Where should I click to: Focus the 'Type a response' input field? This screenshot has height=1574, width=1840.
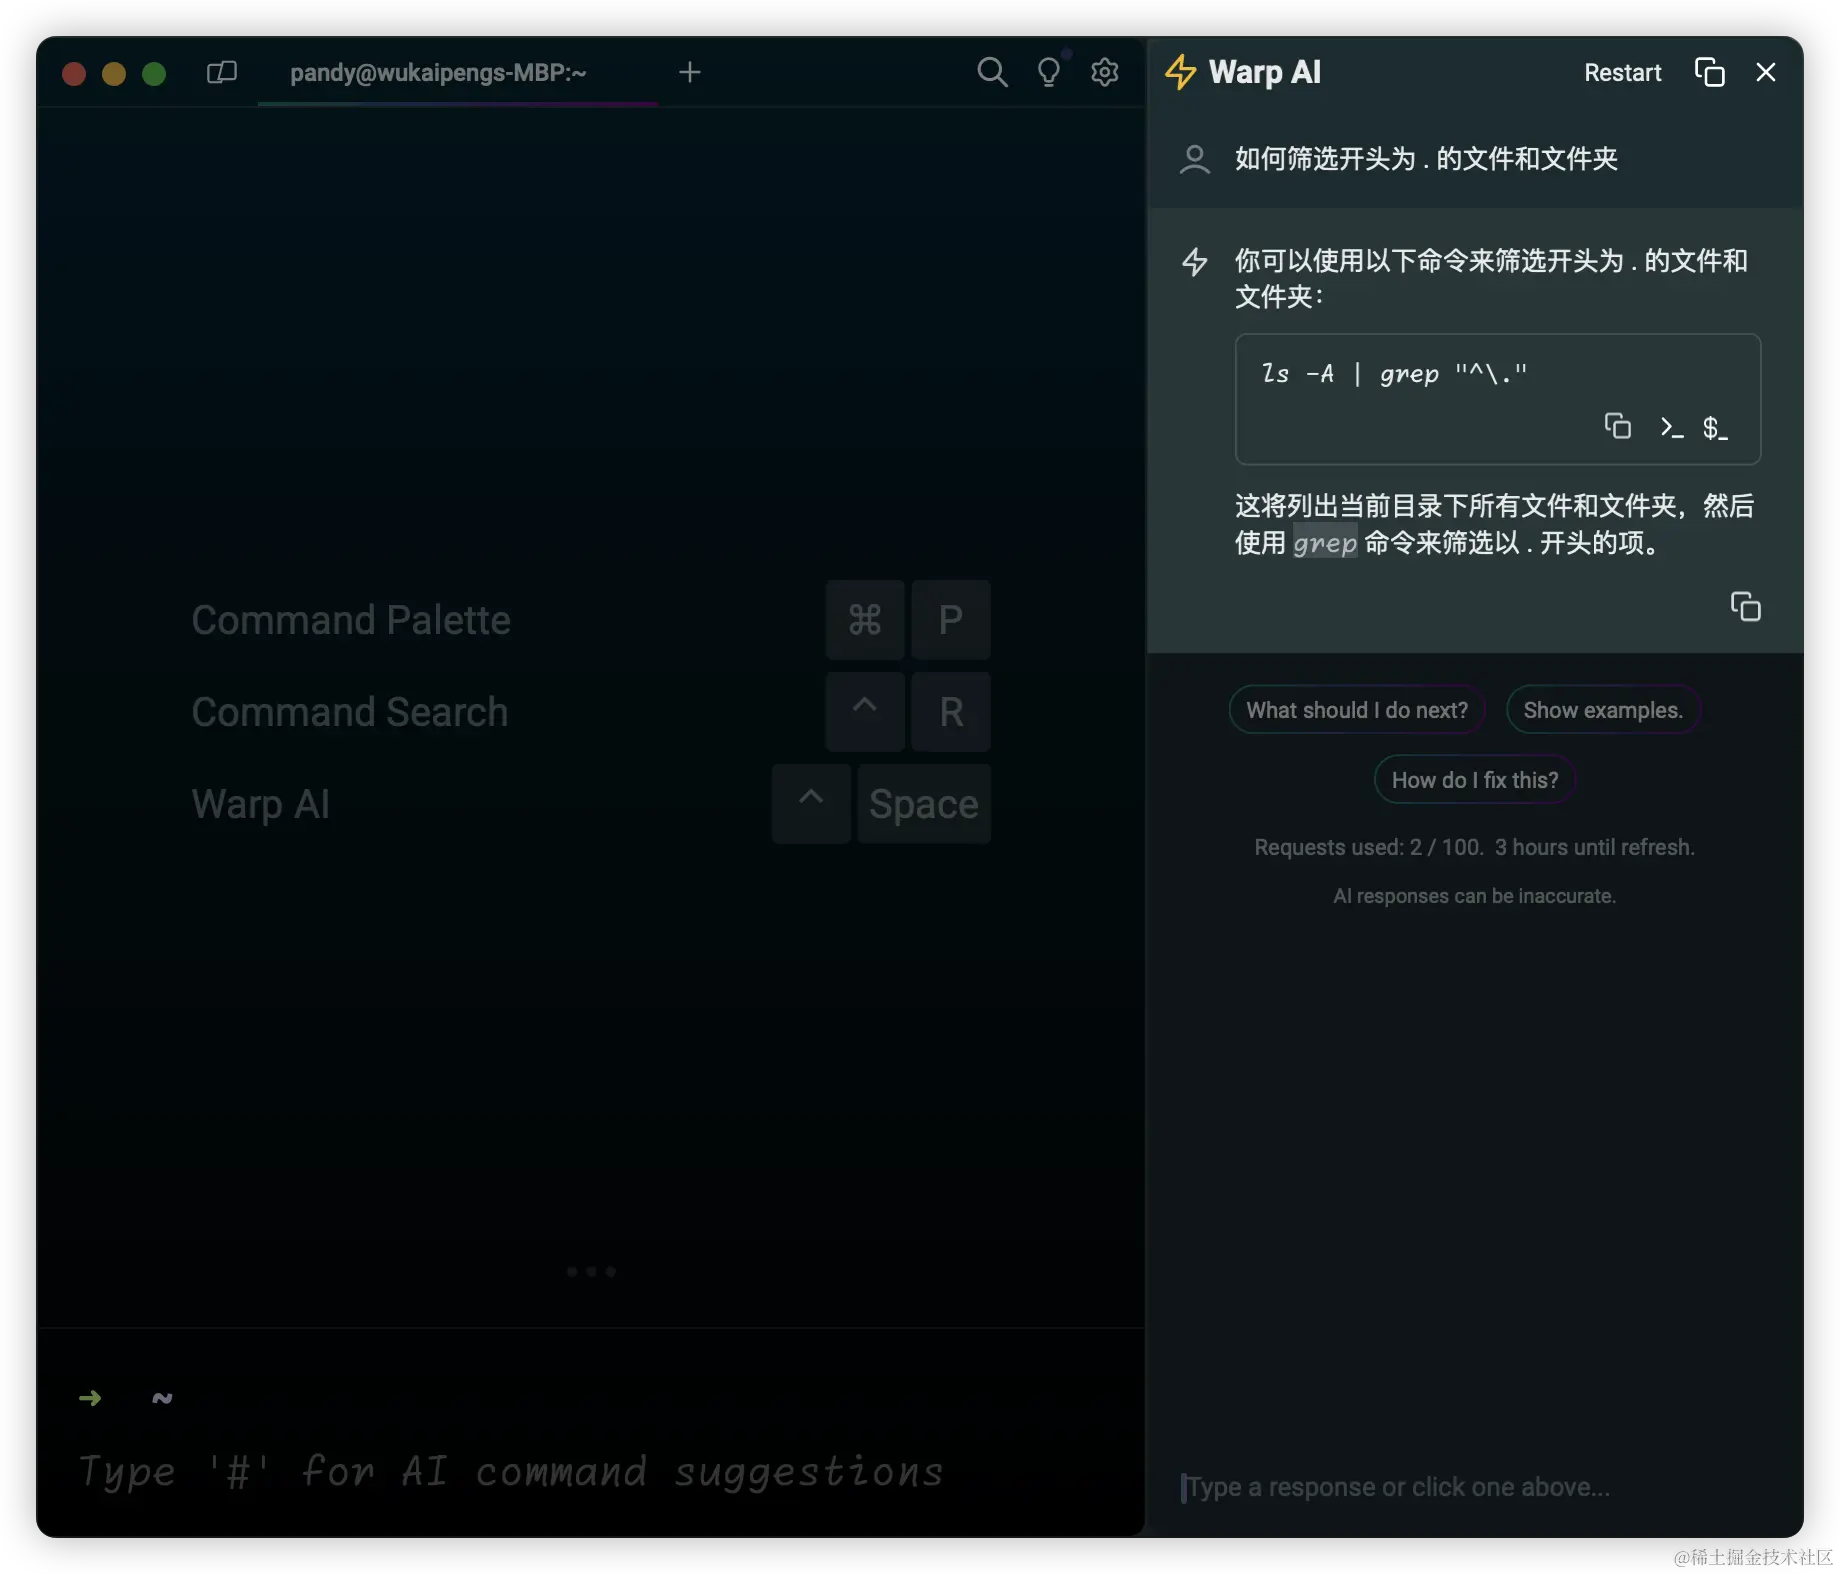[x=1475, y=1487]
